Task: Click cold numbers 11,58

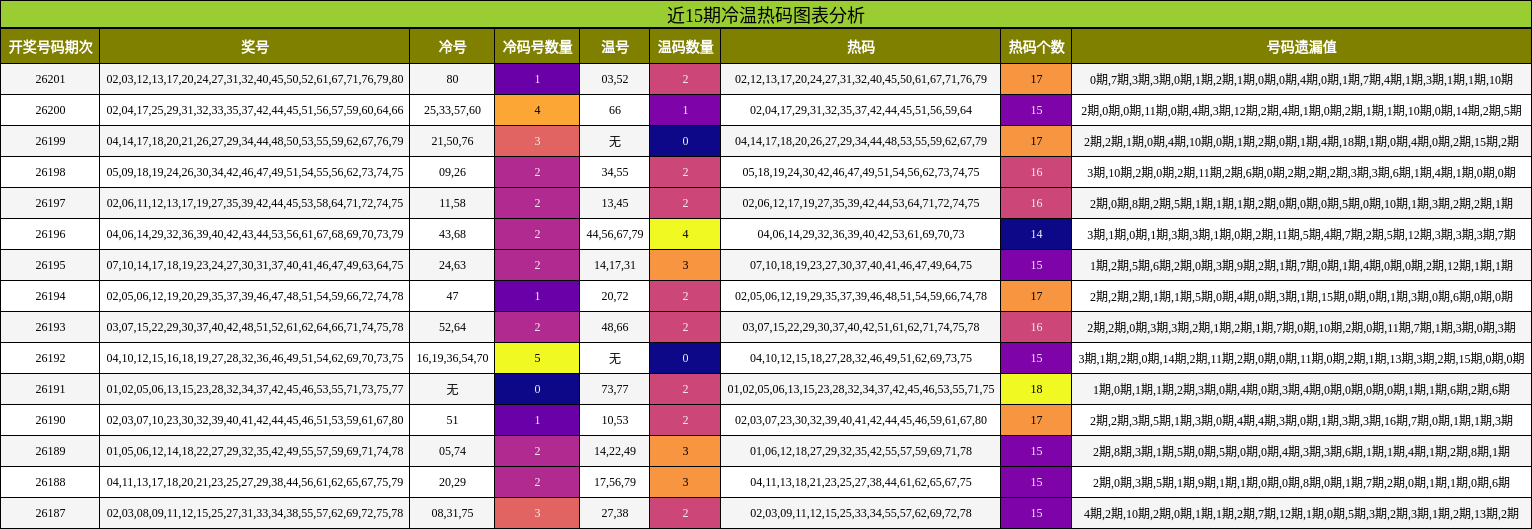Action: tap(453, 203)
